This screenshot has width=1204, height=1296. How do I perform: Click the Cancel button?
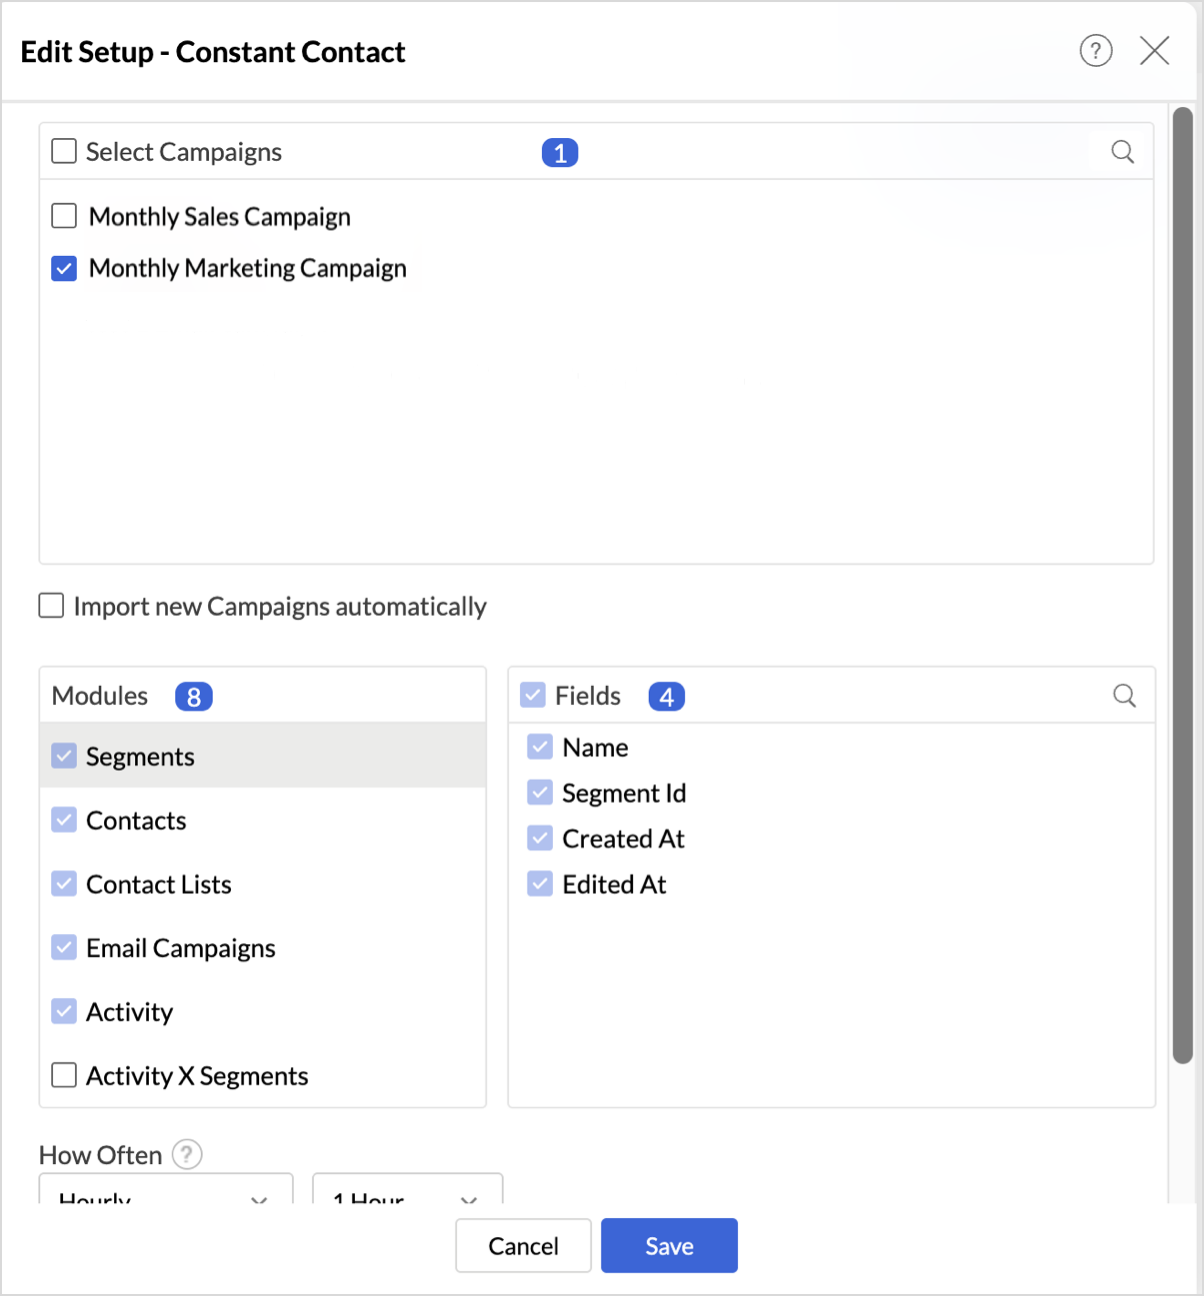(x=523, y=1246)
